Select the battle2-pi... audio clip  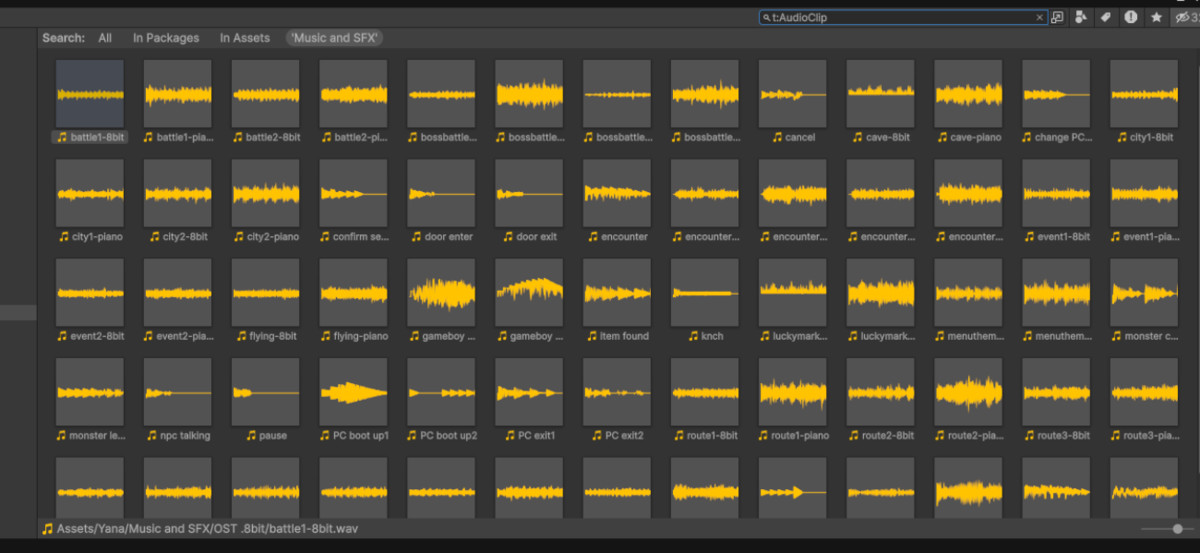pos(354,102)
